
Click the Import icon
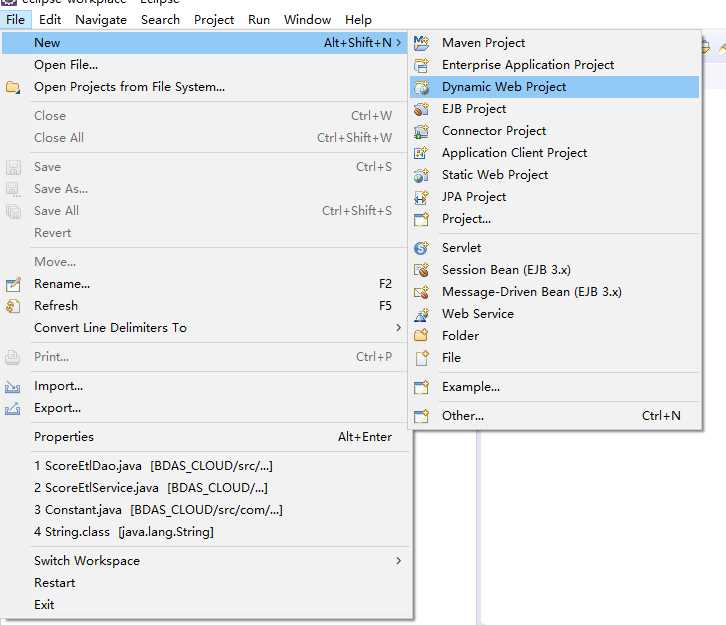pos(13,386)
